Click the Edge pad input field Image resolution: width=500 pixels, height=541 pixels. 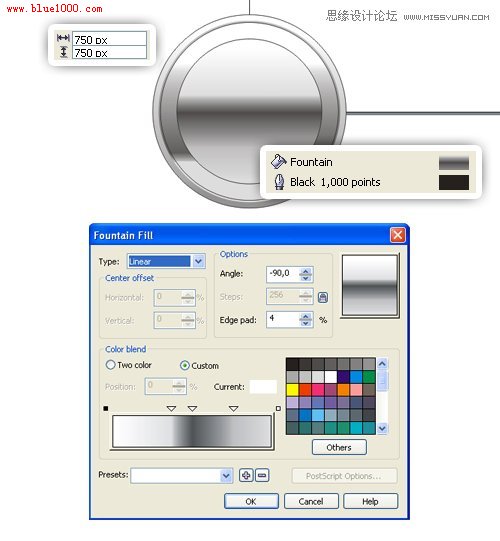click(283, 319)
